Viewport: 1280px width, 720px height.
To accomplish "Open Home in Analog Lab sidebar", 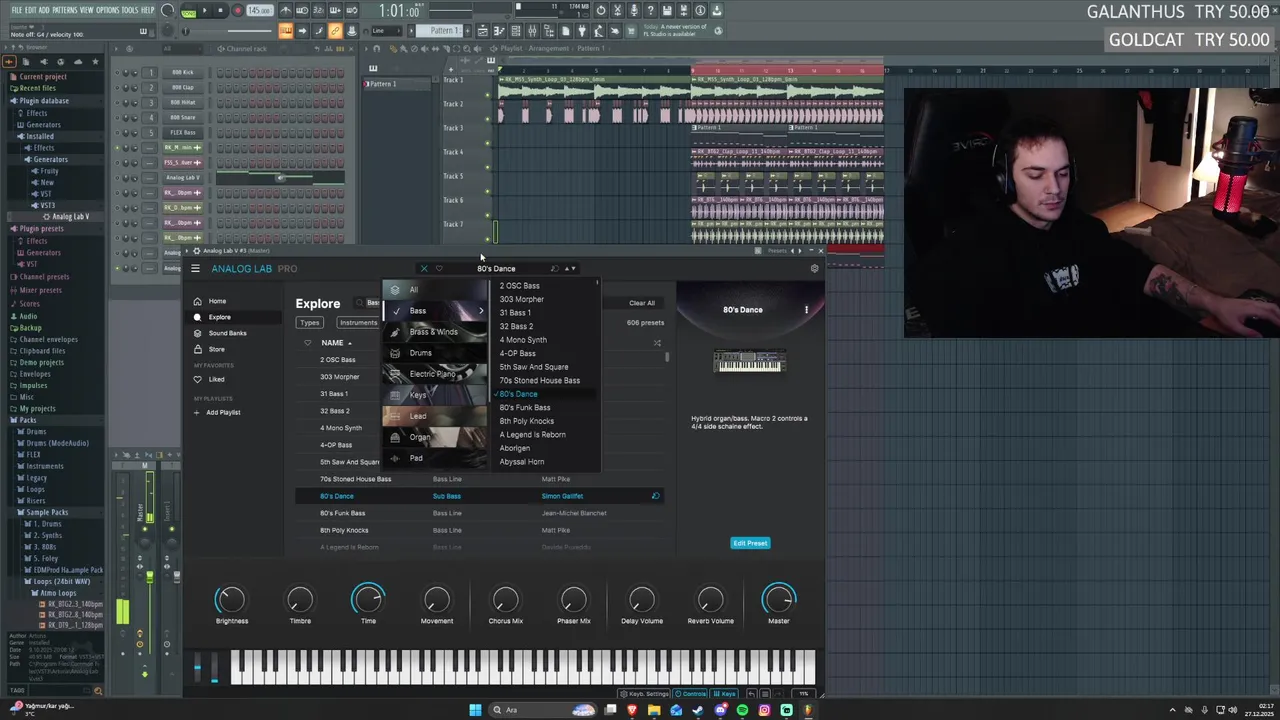I will tap(217, 301).
